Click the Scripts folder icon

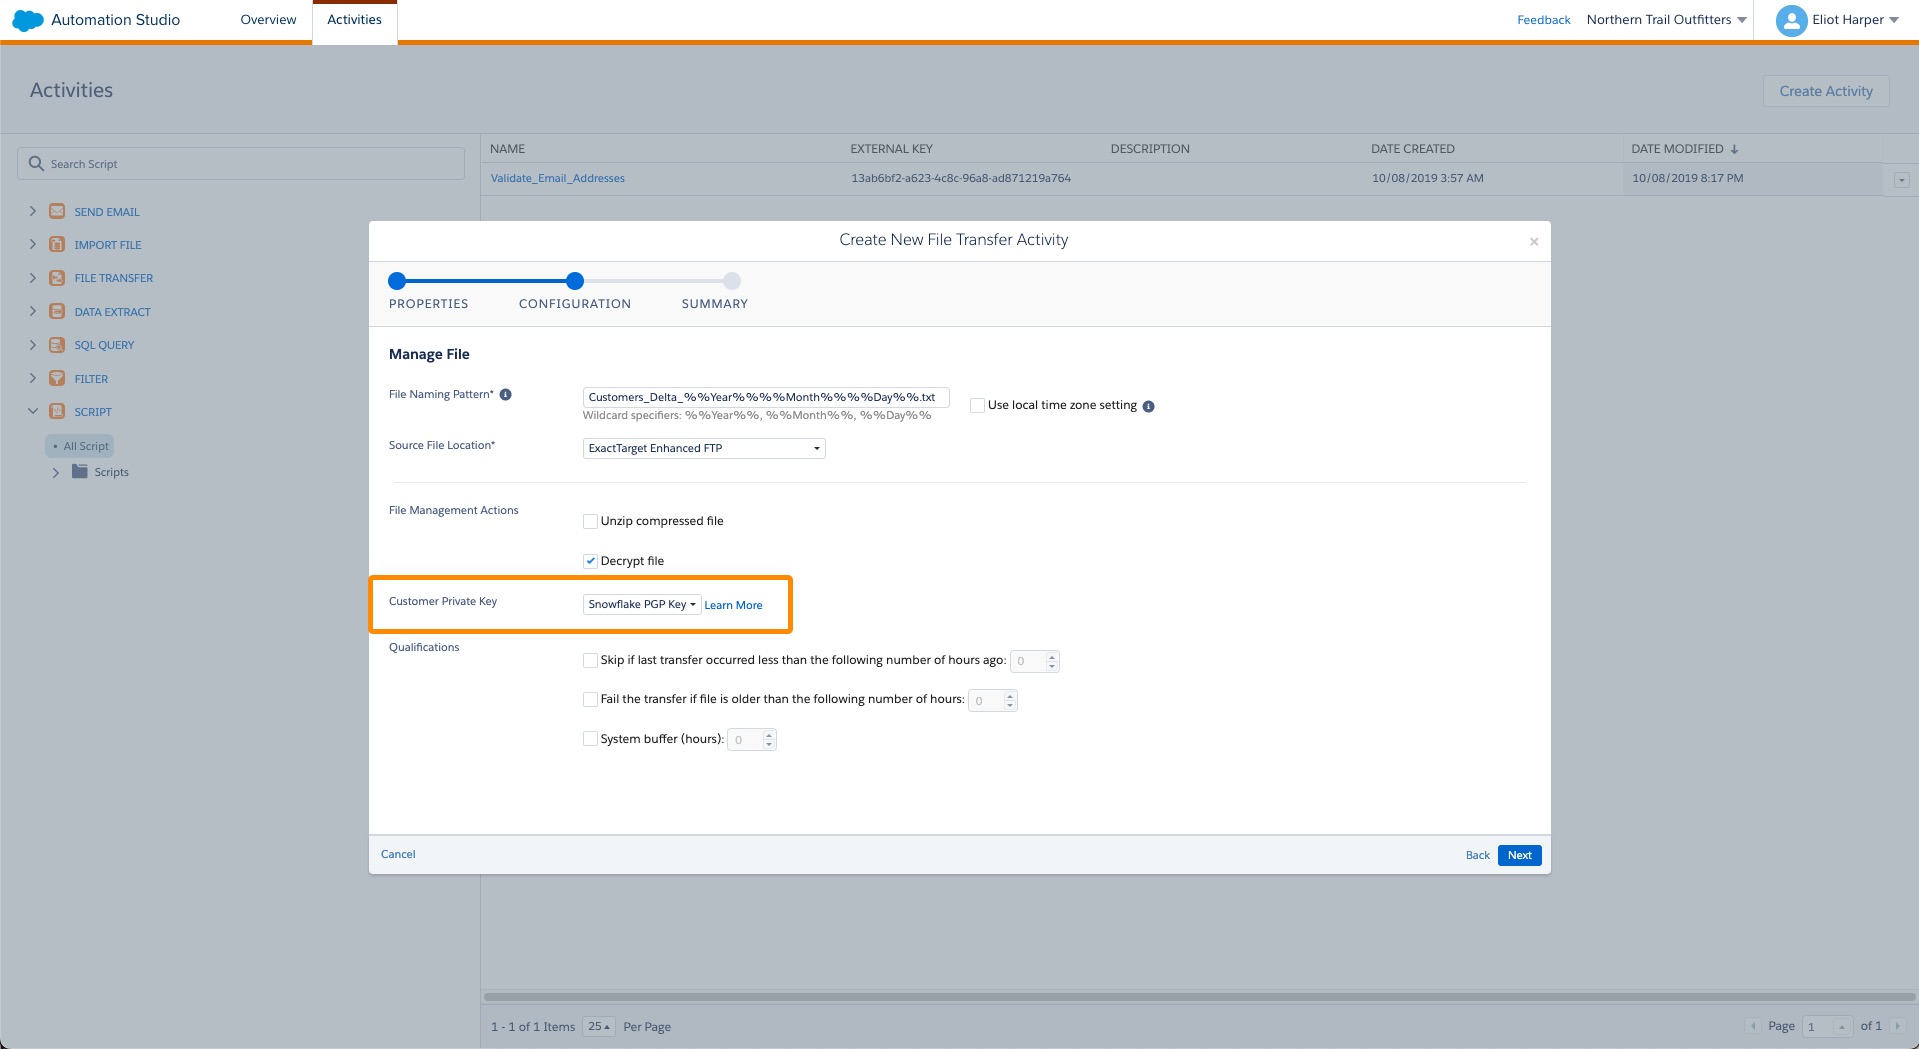tap(80, 471)
